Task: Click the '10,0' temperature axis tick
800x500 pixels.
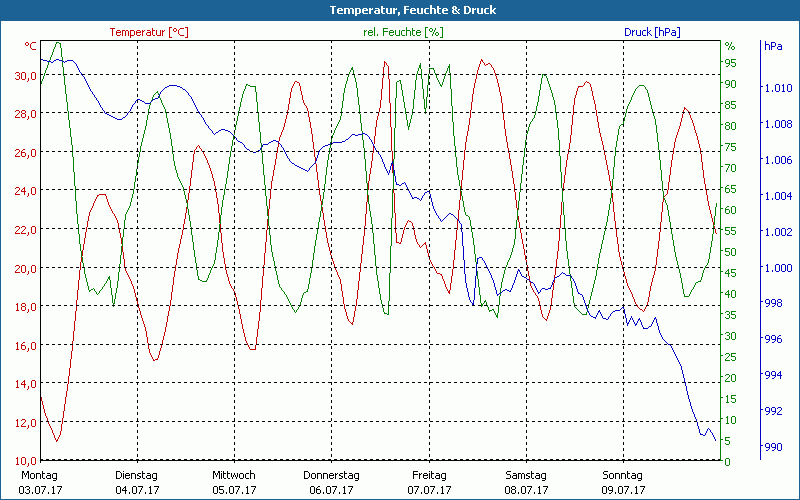Action: [24, 460]
